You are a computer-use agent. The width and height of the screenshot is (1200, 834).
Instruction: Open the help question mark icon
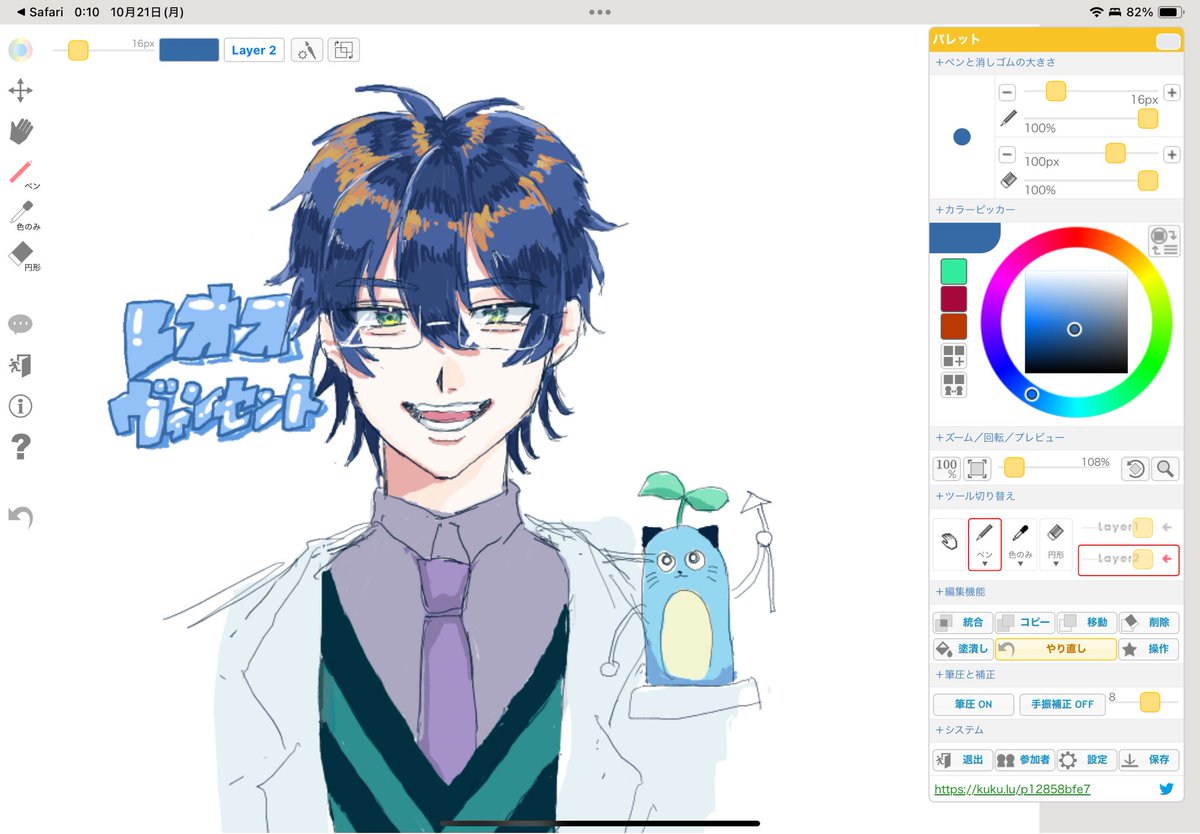pyautogui.click(x=21, y=447)
